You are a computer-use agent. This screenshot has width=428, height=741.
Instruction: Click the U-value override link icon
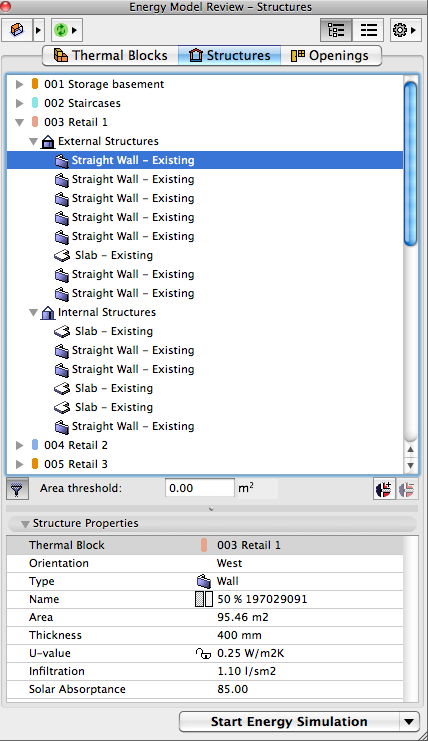click(203, 654)
